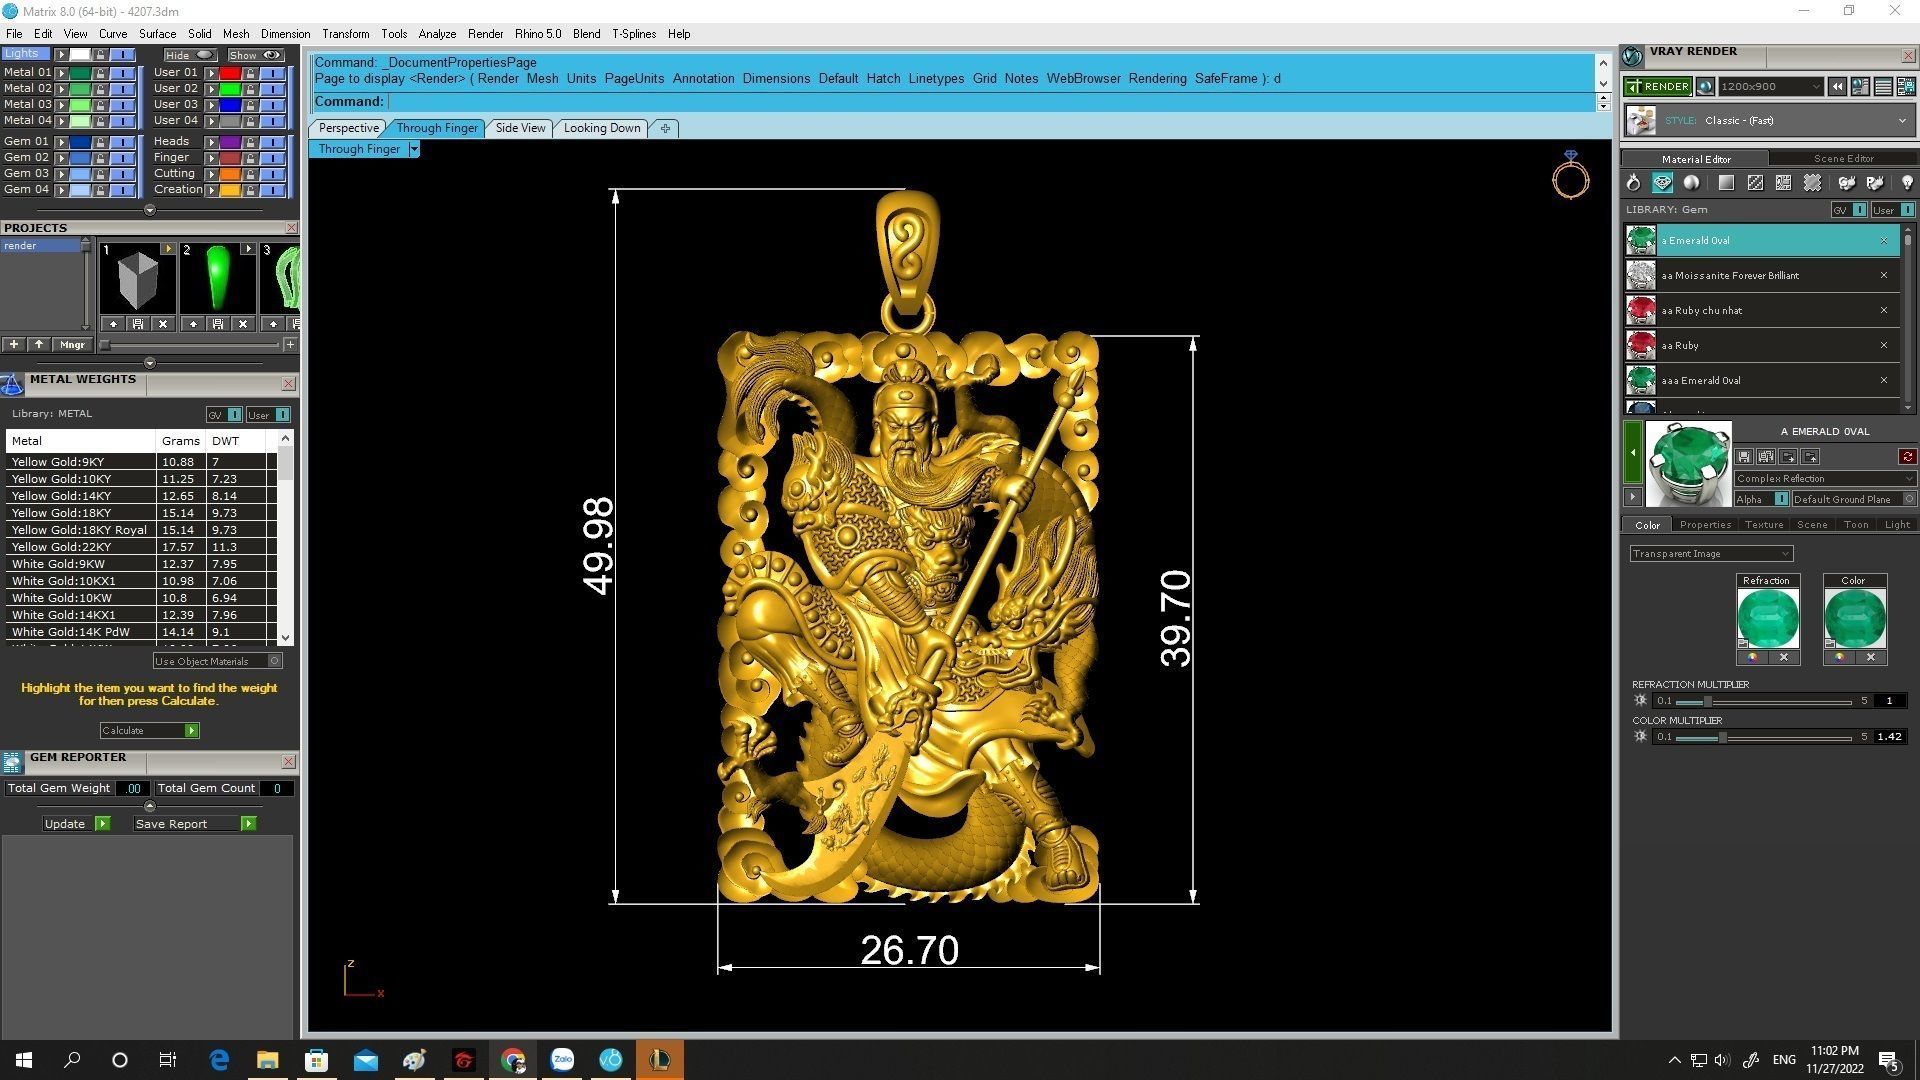Click the red User 01 color swatch

point(230,73)
